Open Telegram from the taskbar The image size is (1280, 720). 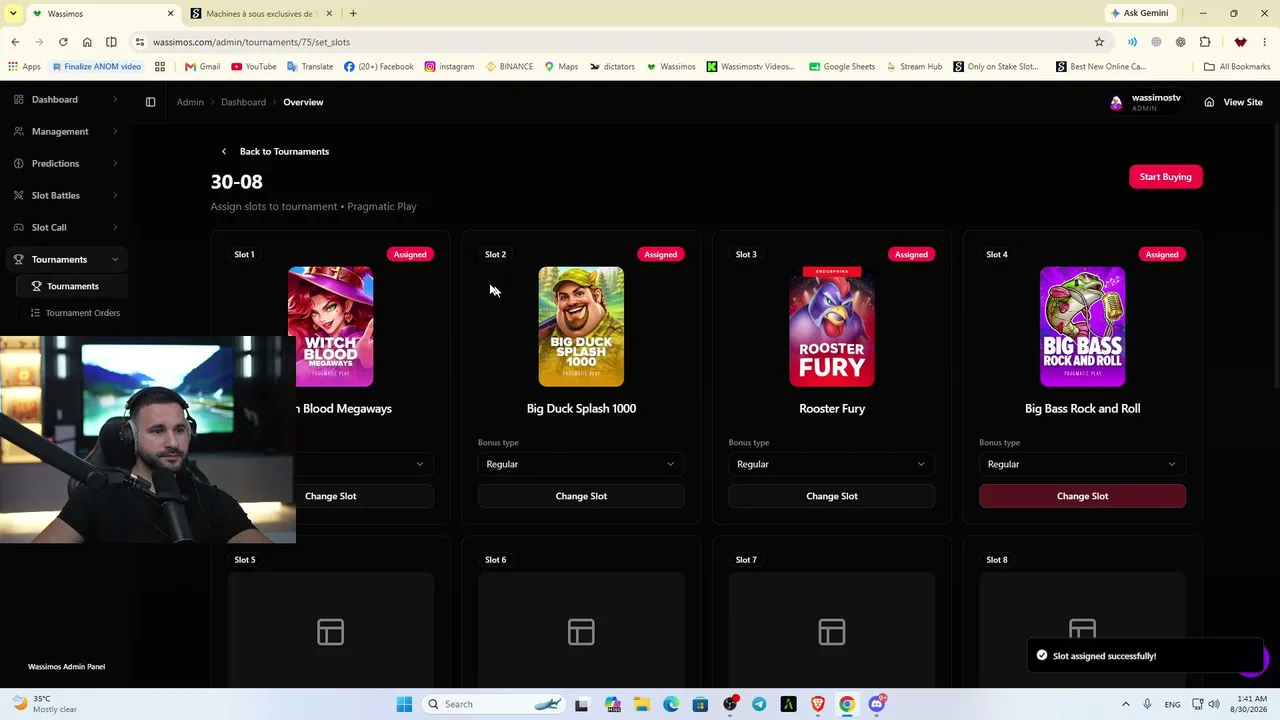(x=759, y=704)
